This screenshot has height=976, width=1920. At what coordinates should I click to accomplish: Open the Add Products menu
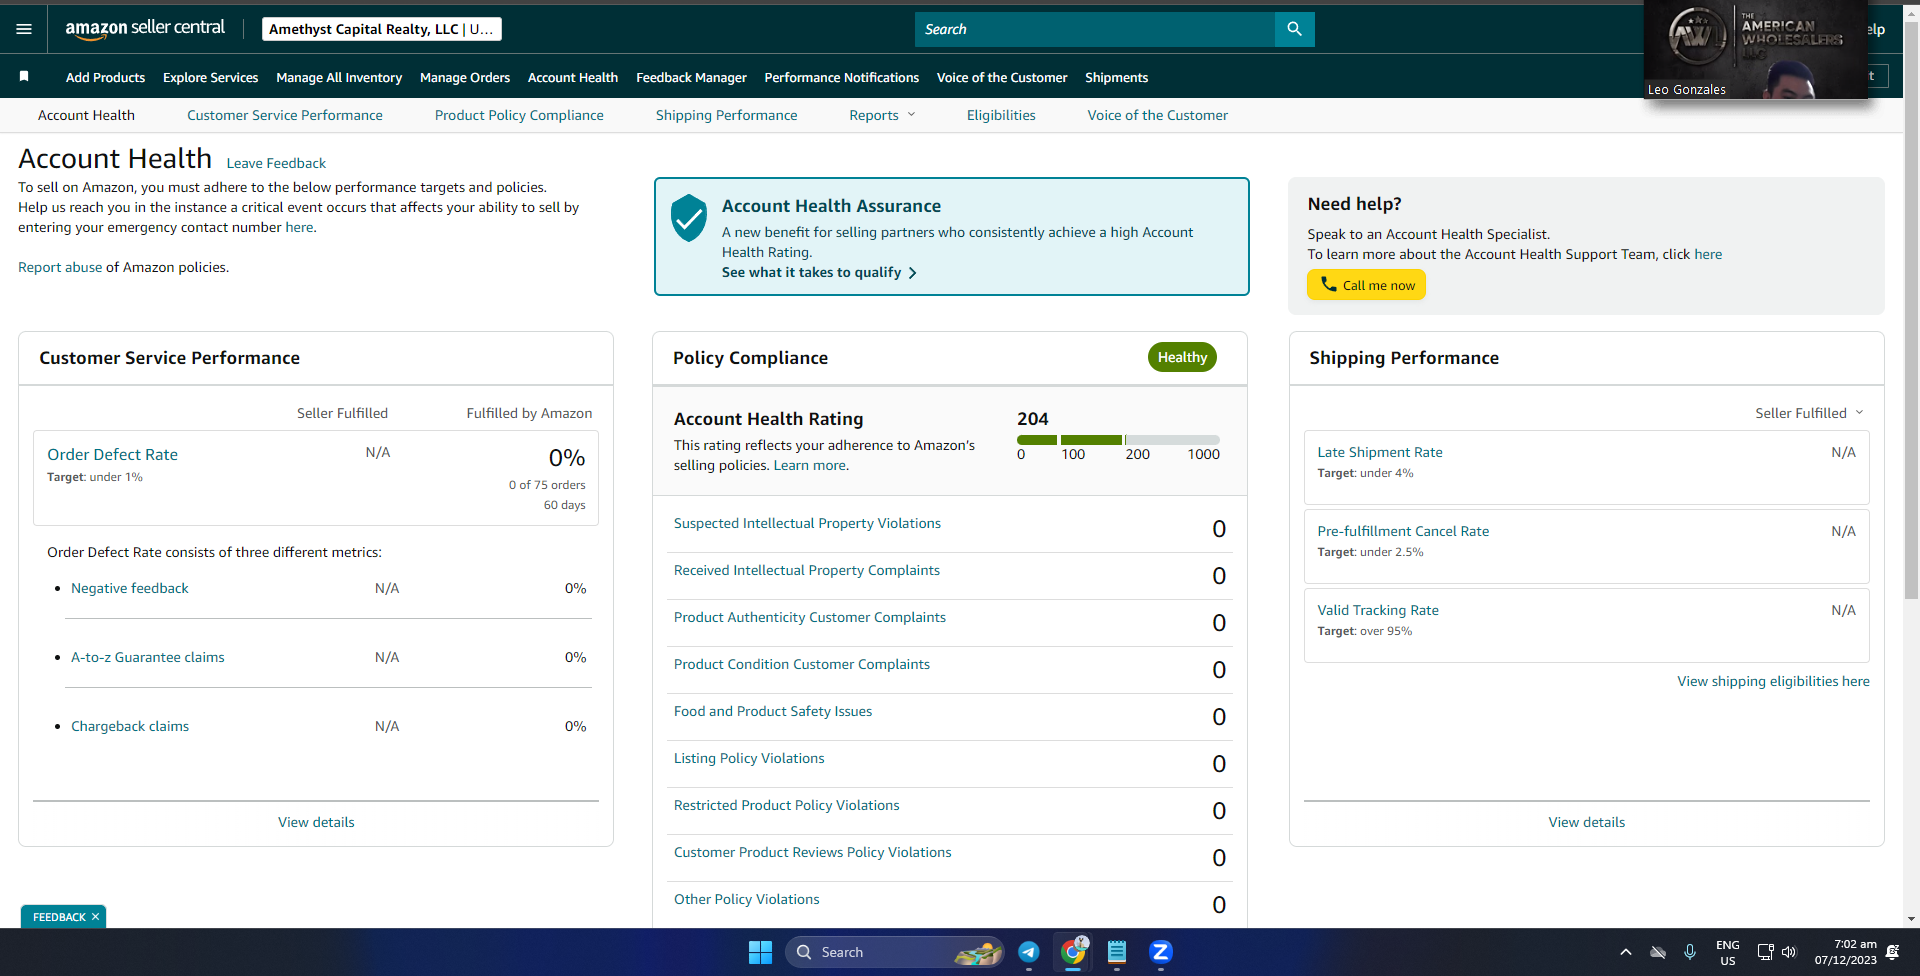(105, 77)
